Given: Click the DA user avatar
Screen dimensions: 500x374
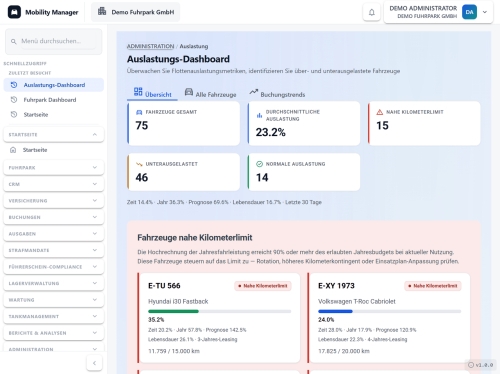Looking at the screenshot, I should click(x=469, y=12).
